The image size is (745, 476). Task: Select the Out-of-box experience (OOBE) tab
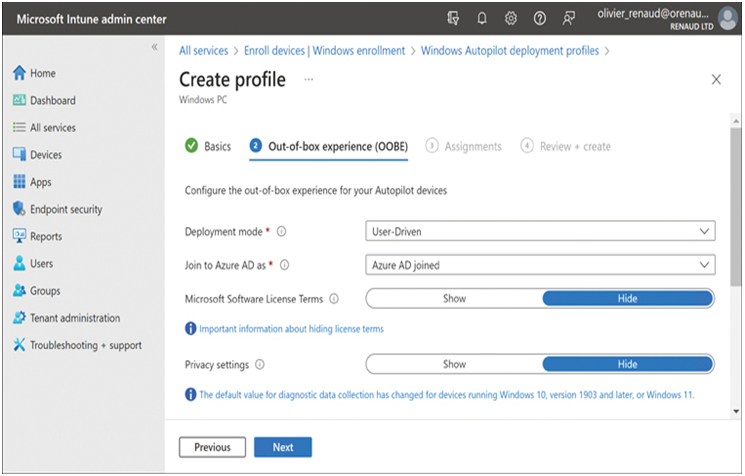pos(329,146)
